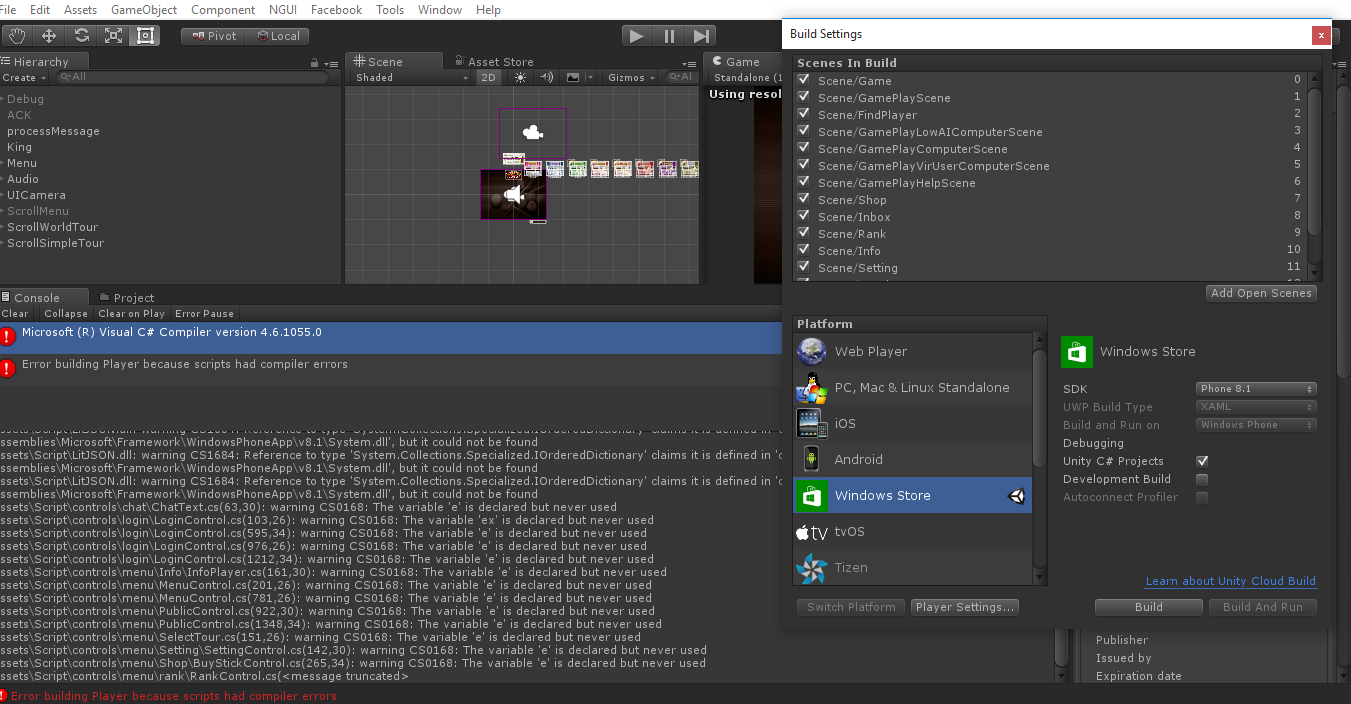
Task: Toggle scene audio speaker icon
Action: 546,78
